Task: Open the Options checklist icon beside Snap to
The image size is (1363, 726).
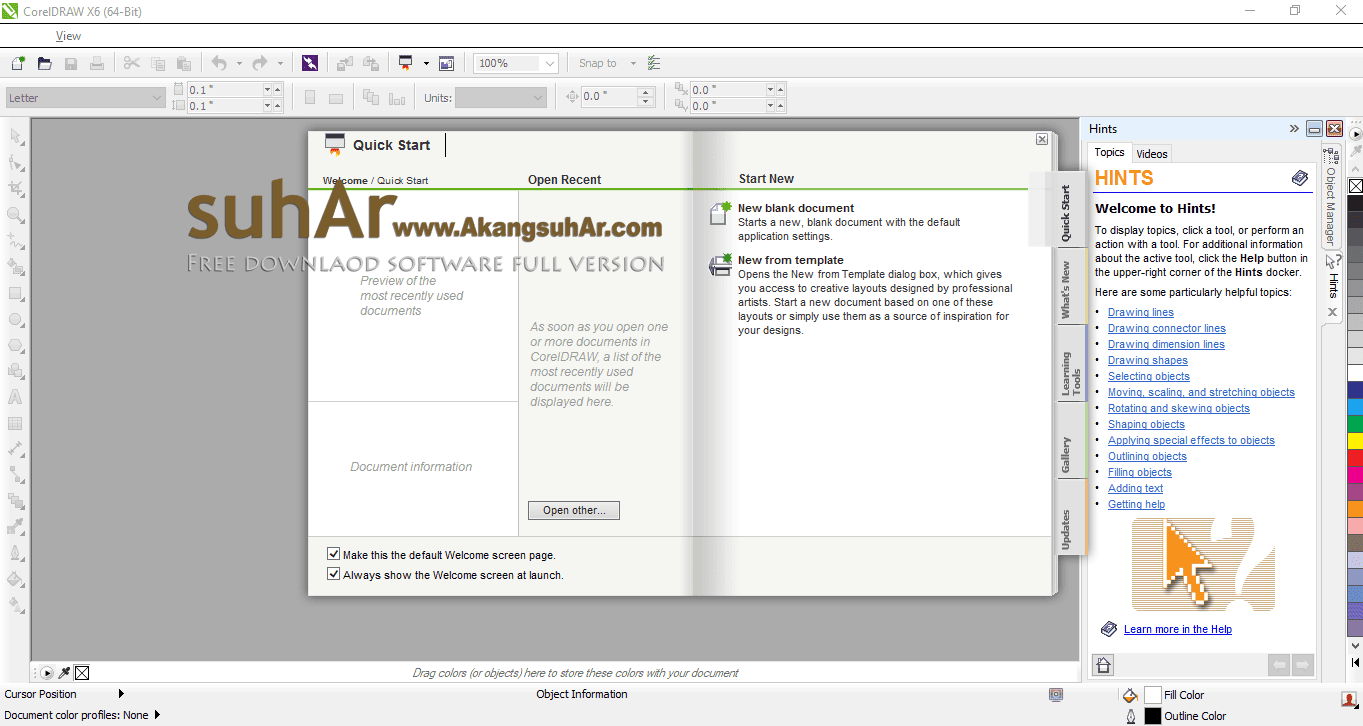Action: 654,63
